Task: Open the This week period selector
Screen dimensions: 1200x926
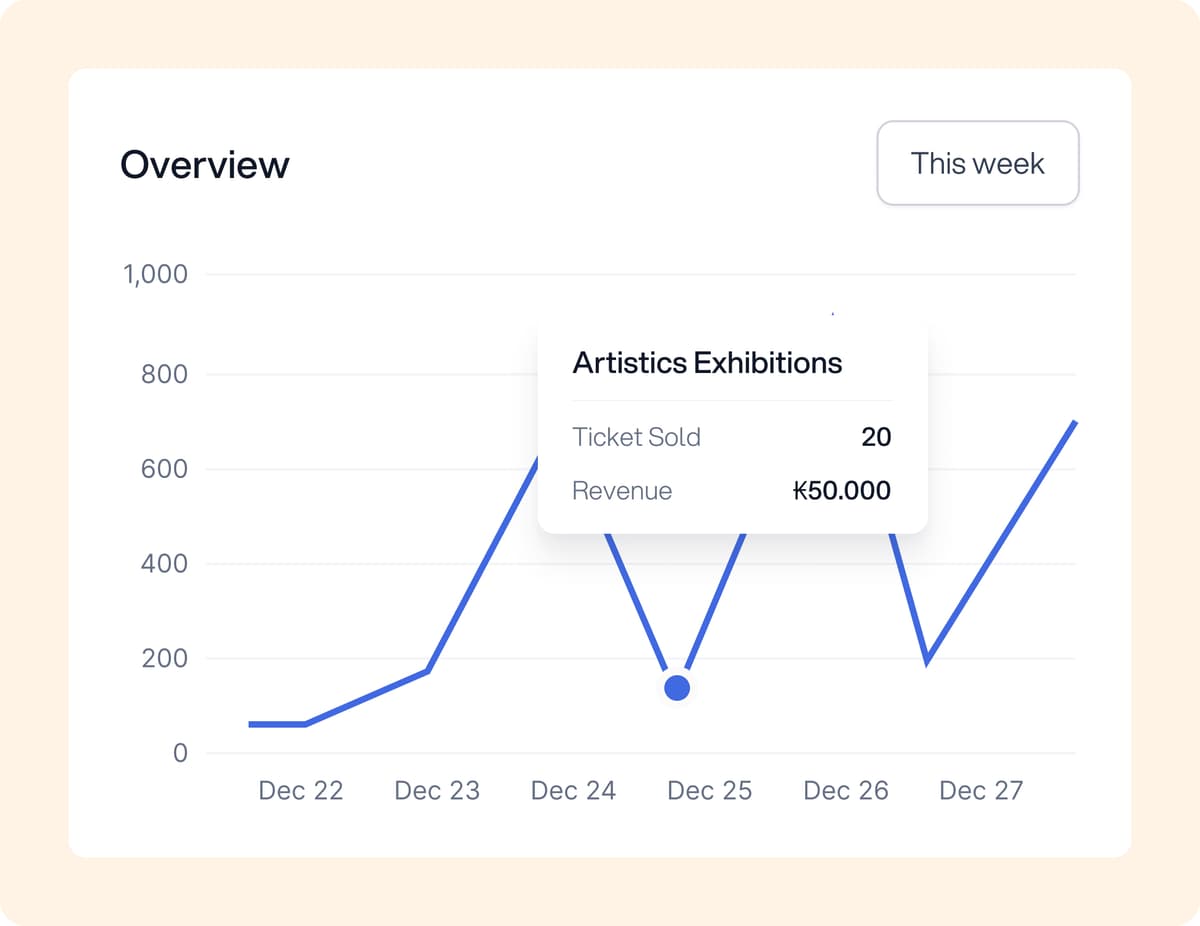Action: tap(977, 163)
